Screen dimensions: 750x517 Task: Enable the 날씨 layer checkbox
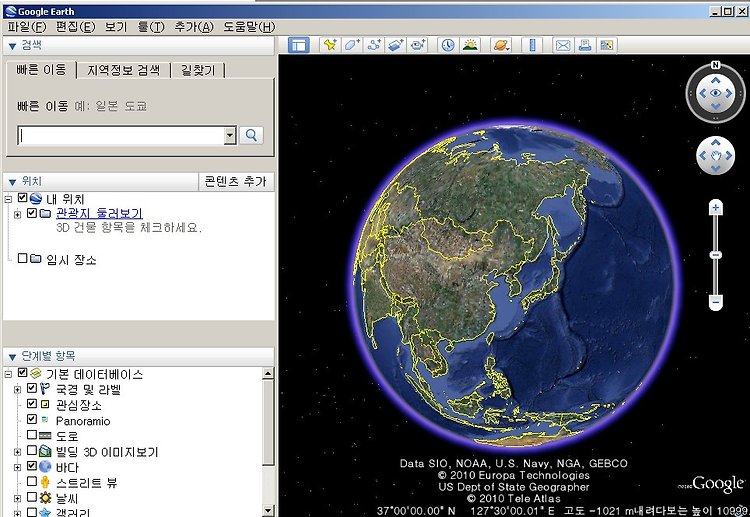tap(32, 497)
